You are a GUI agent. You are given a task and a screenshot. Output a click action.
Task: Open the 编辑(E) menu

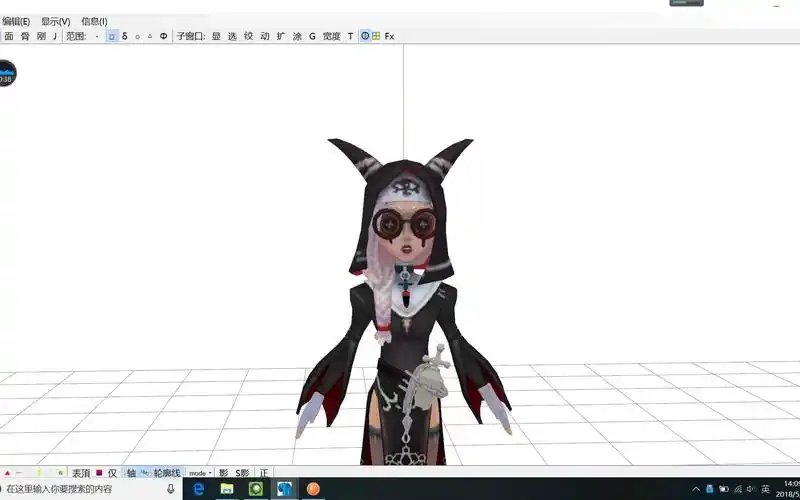16,21
